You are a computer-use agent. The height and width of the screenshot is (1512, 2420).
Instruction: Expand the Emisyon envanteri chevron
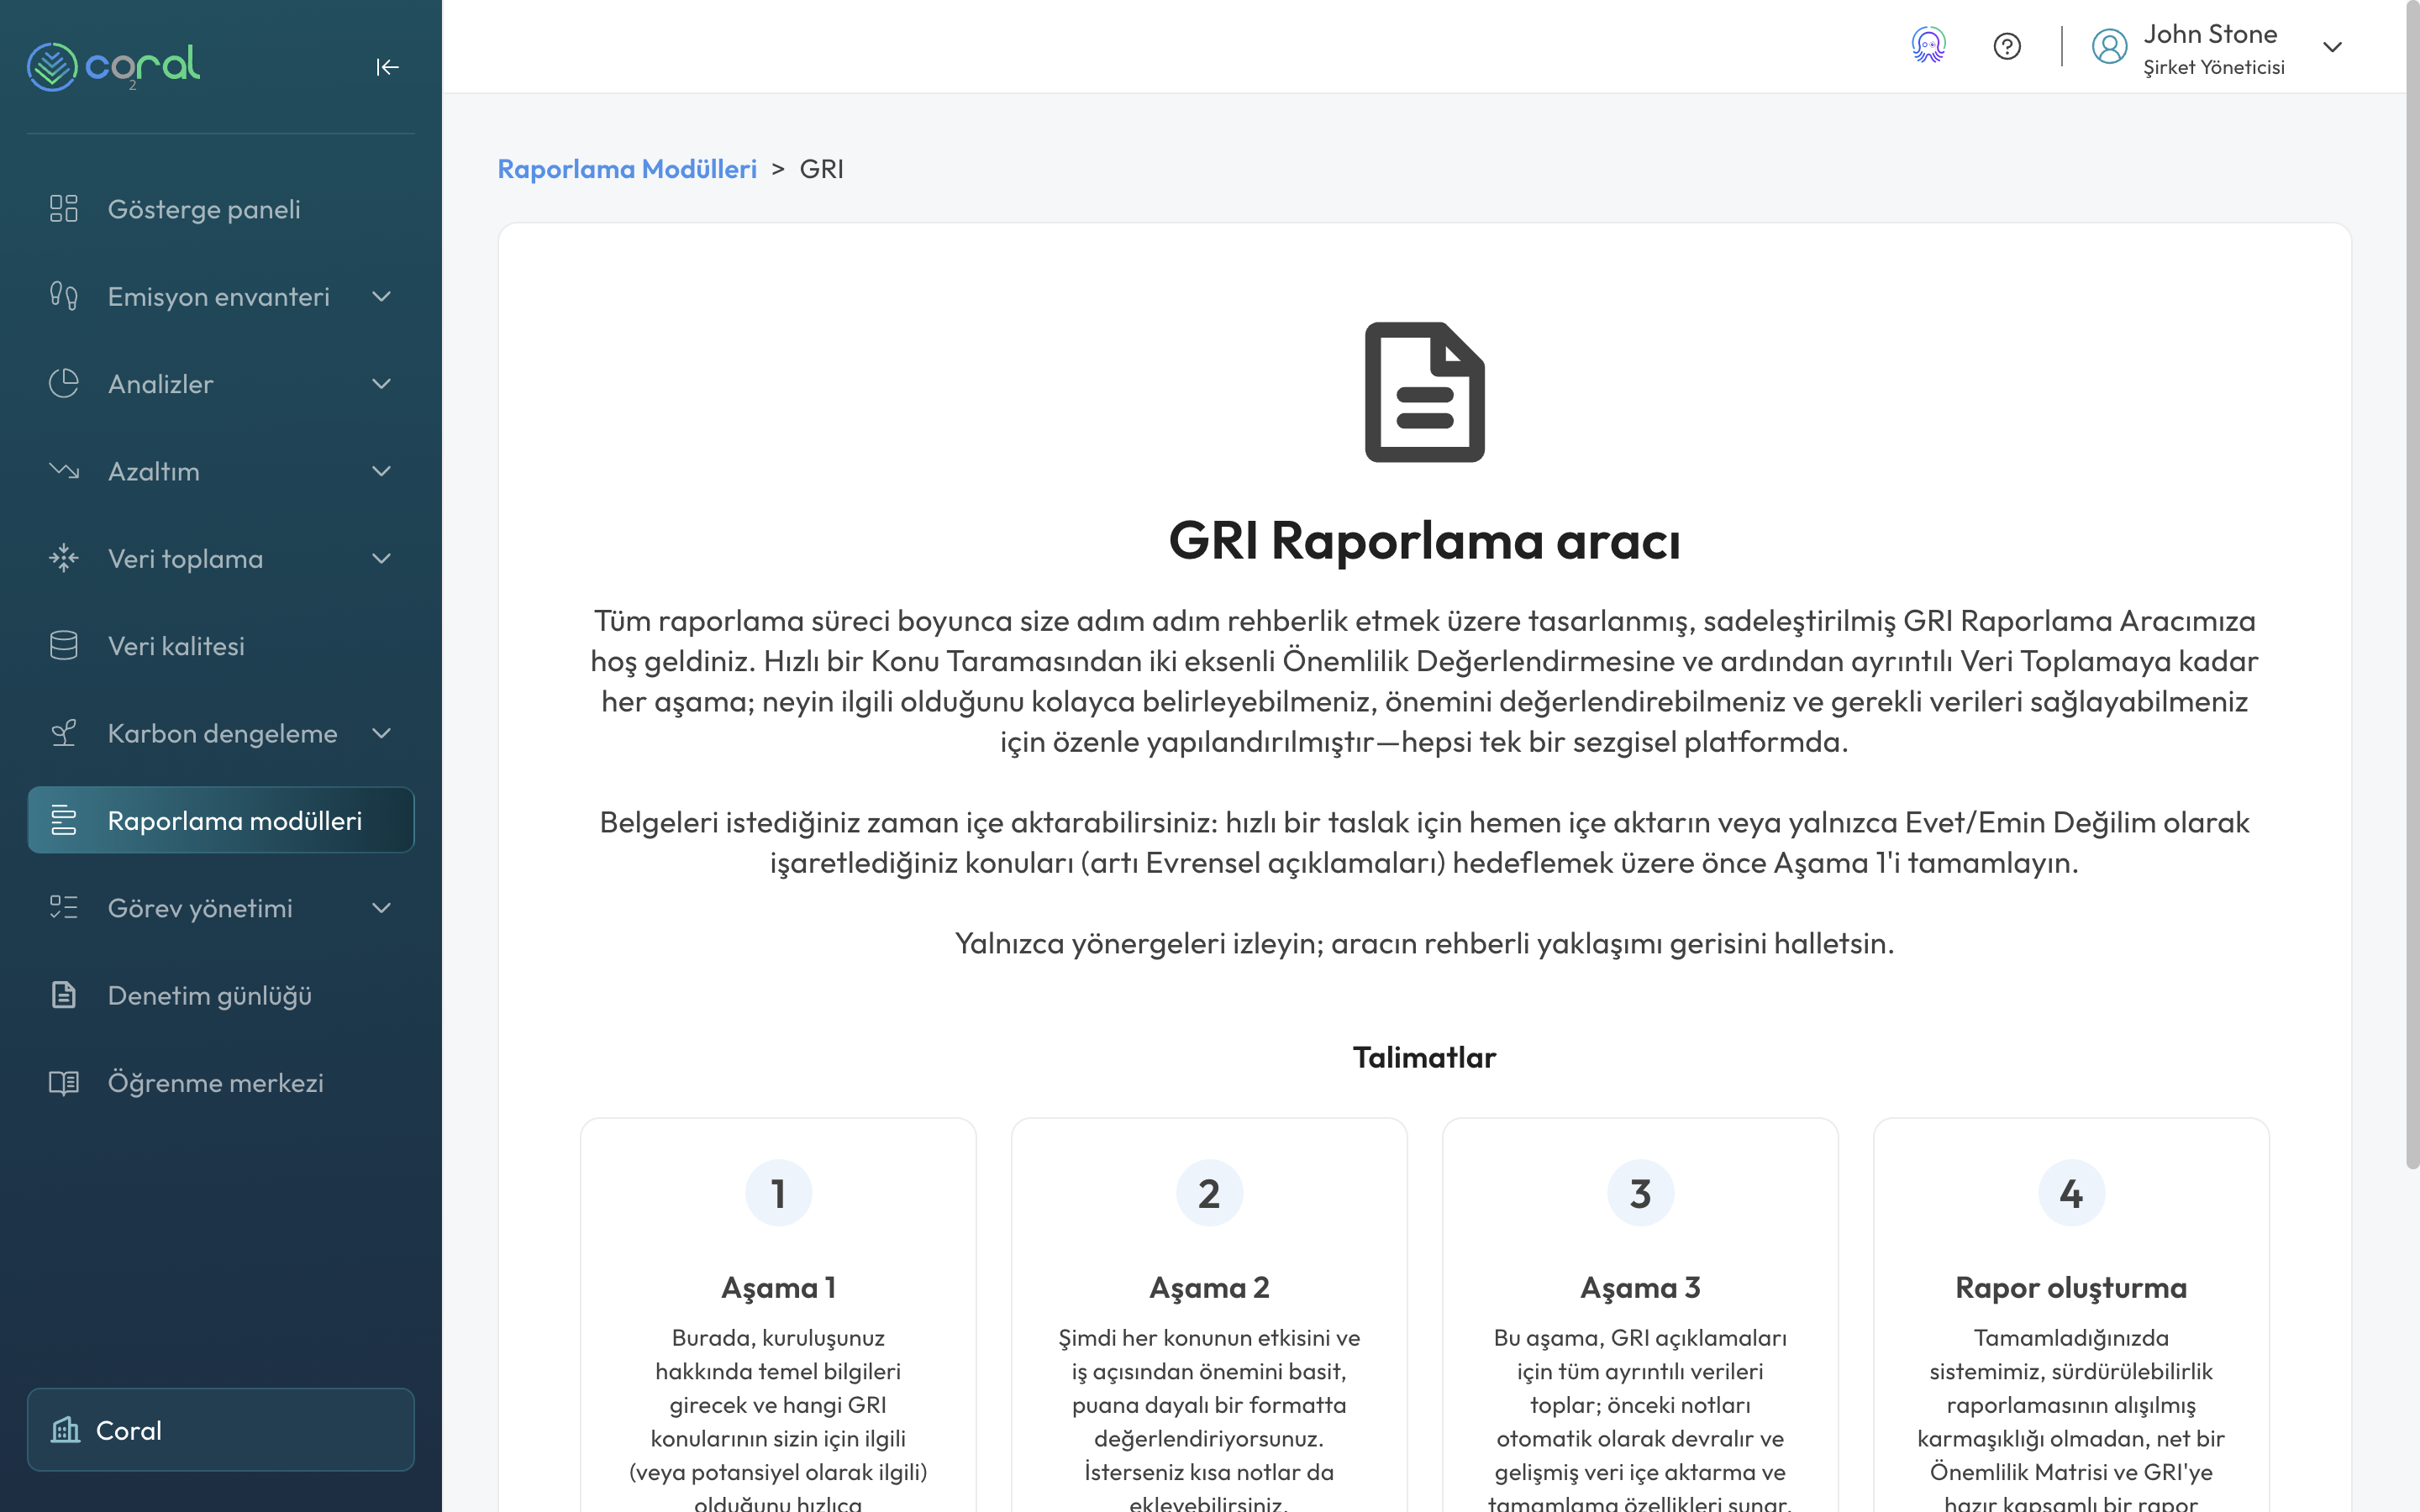click(381, 297)
